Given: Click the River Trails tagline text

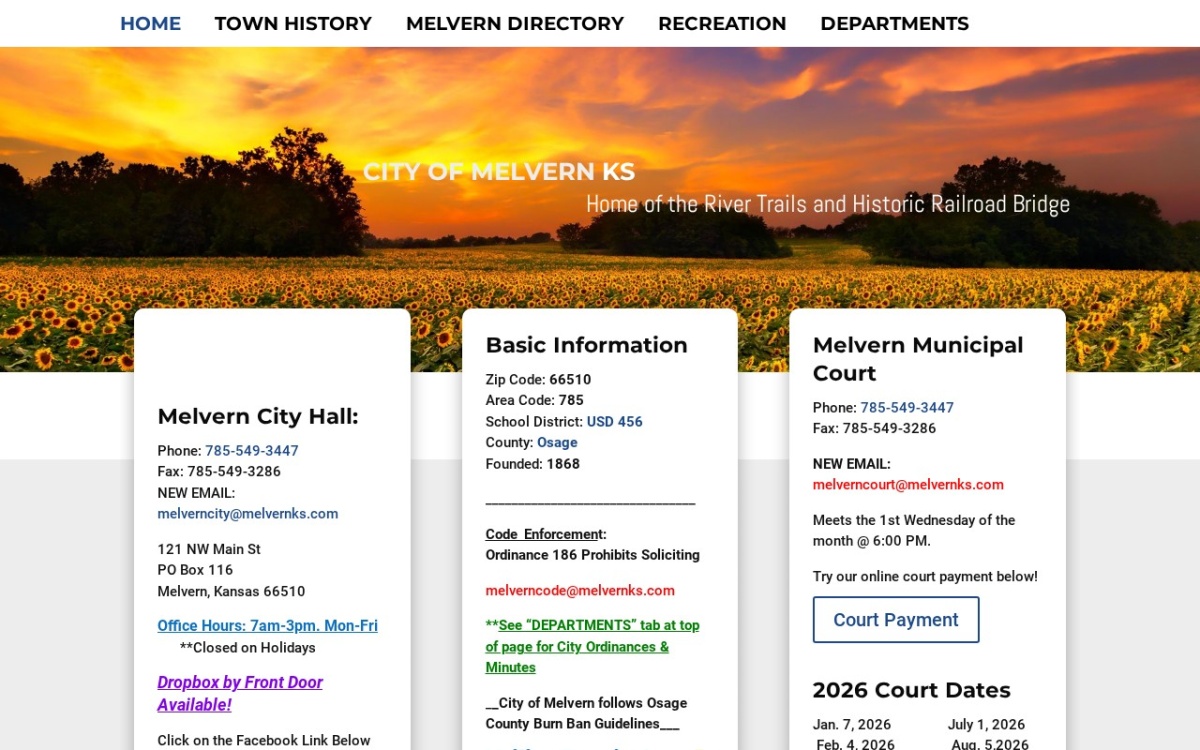Looking at the screenshot, I should [828, 204].
